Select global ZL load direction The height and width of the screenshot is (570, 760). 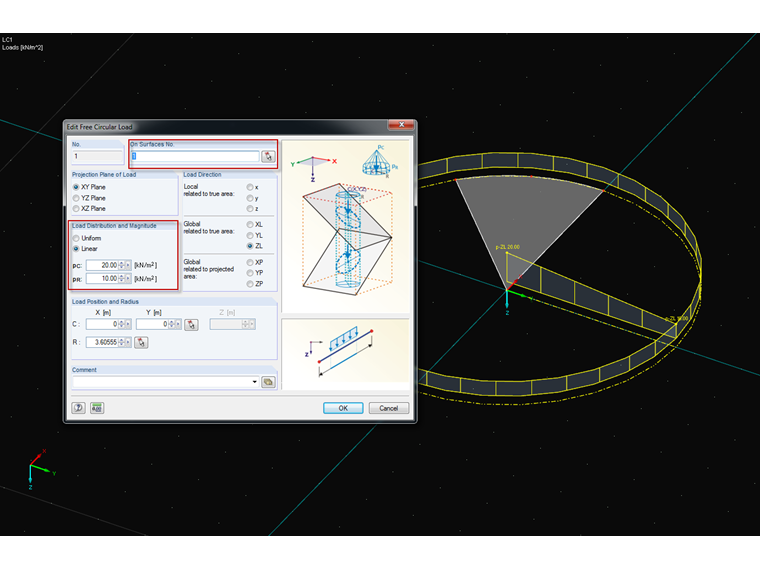250,246
